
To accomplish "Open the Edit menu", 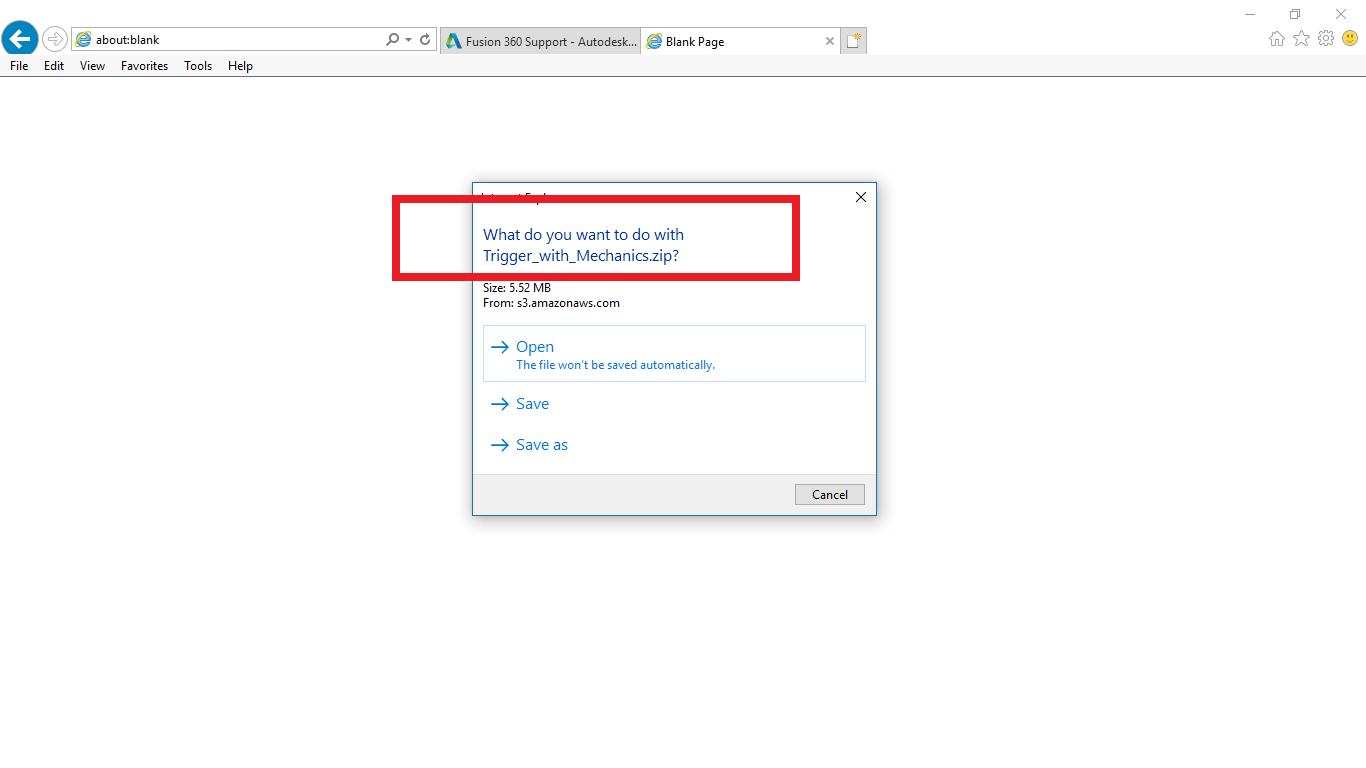I will (54, 66).
